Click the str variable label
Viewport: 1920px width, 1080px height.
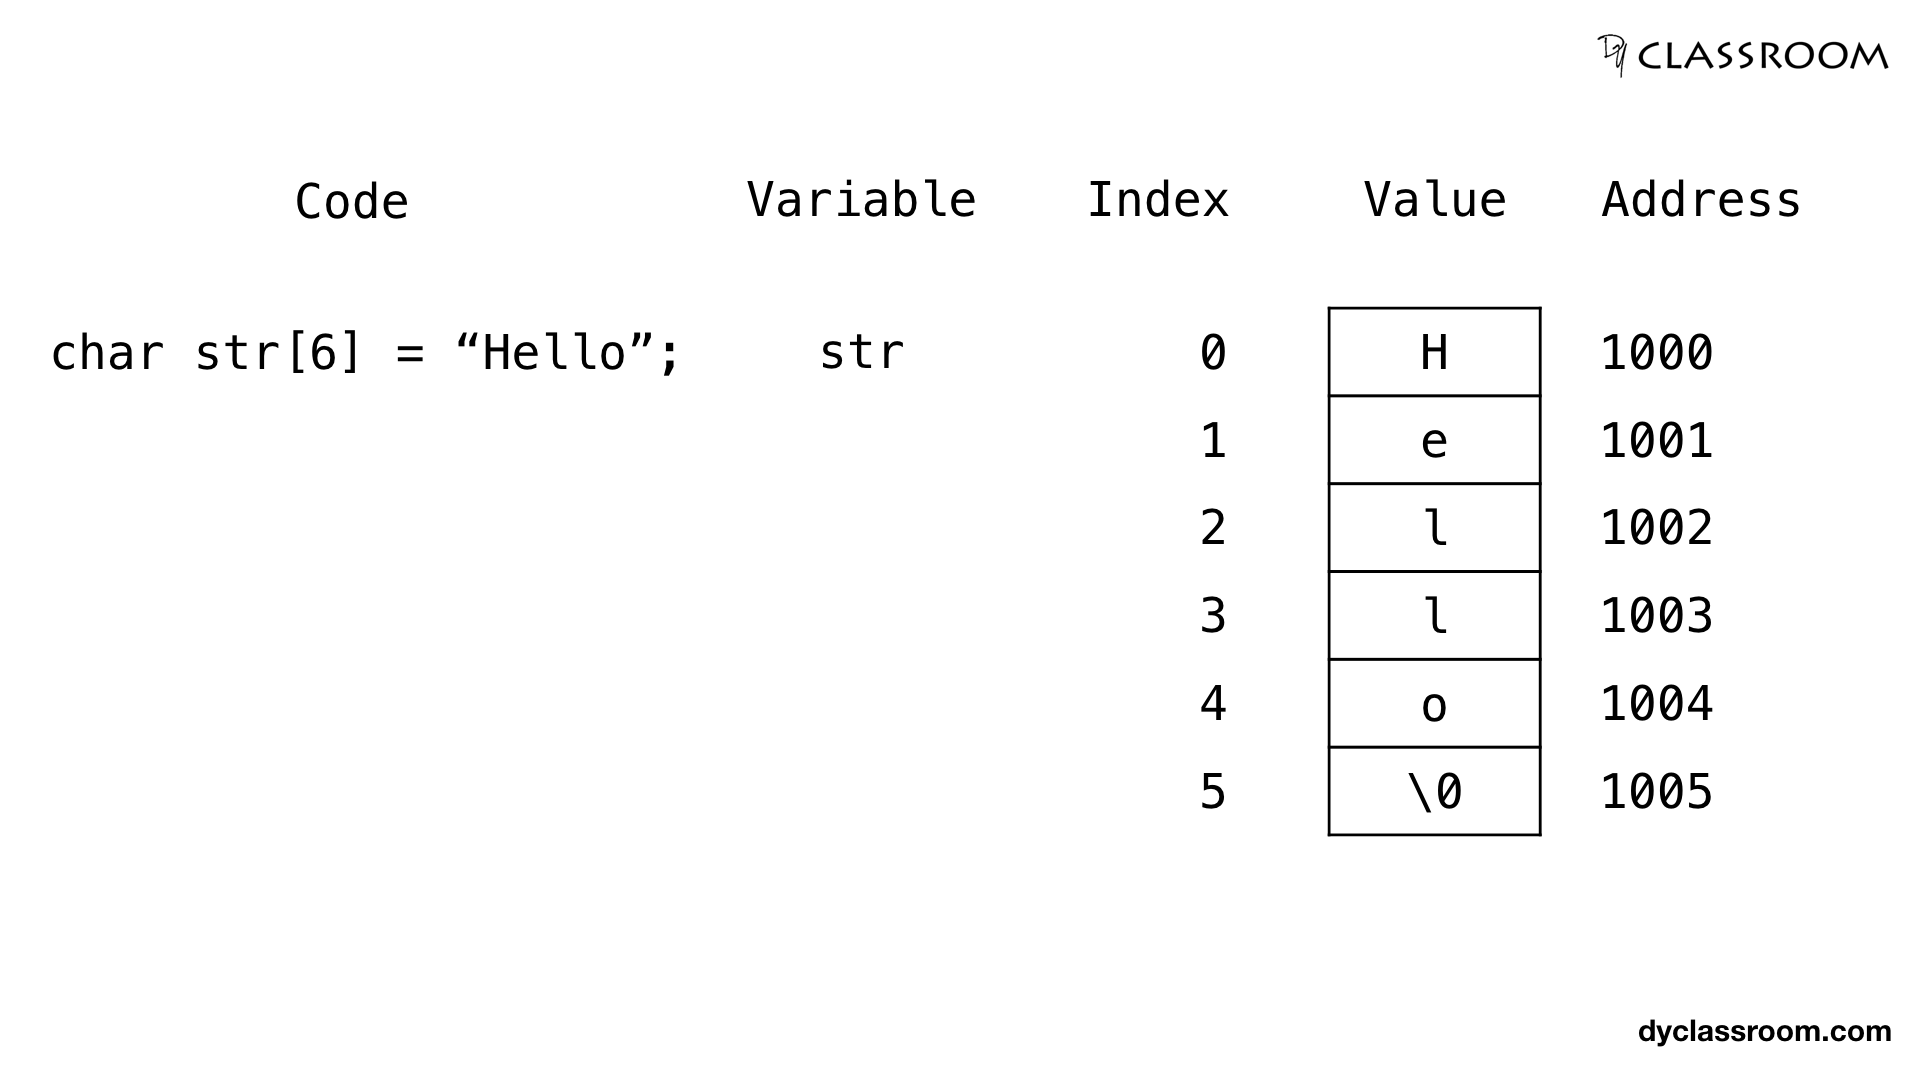click(860, 351)
